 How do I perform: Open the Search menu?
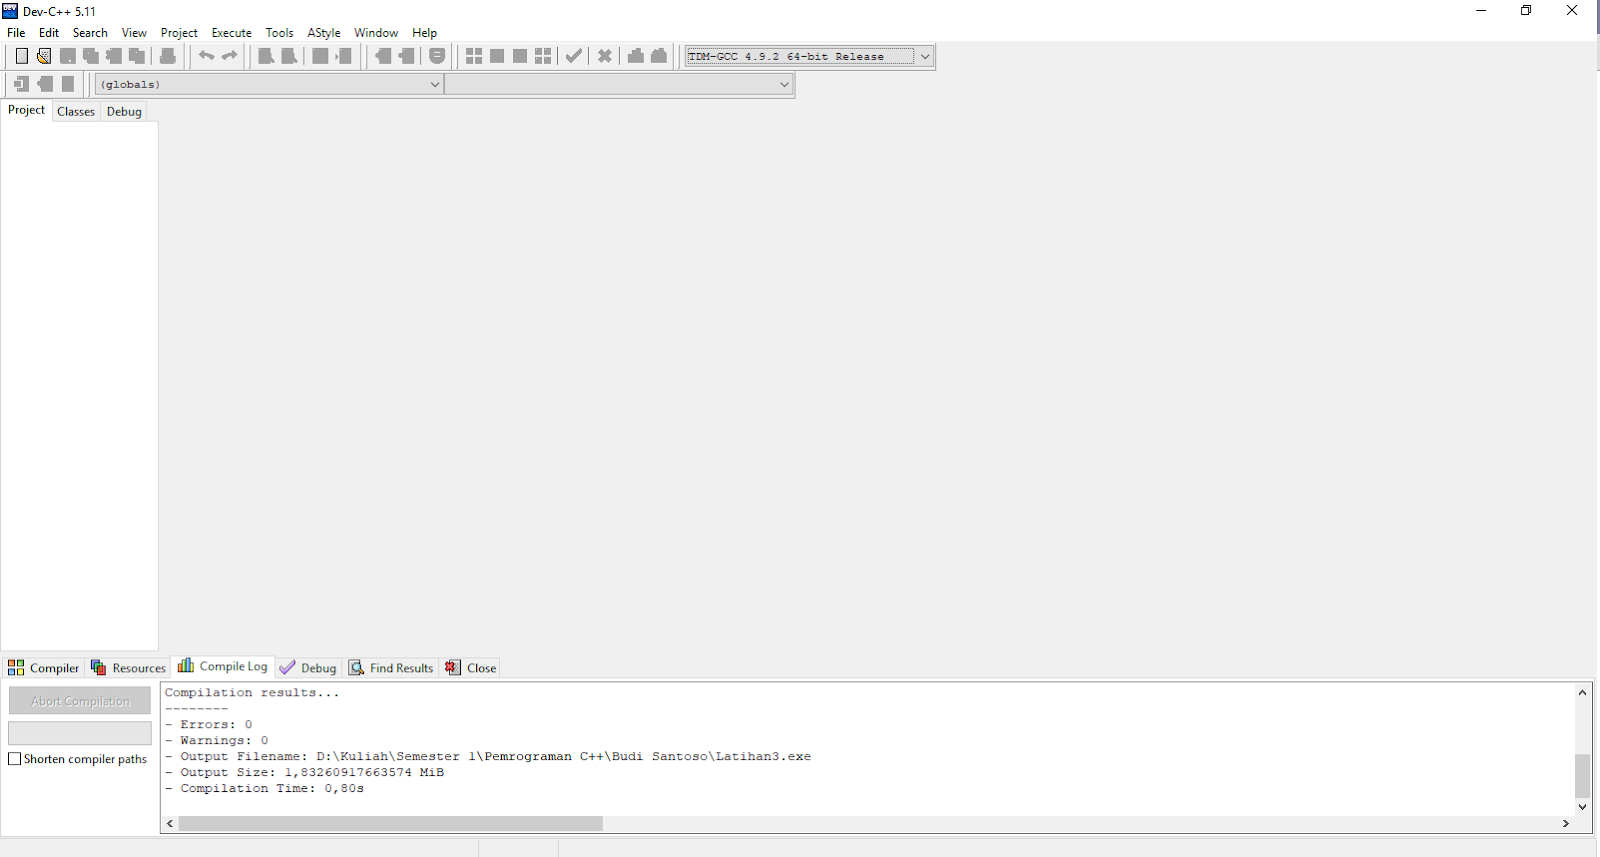tap(90, 32)
